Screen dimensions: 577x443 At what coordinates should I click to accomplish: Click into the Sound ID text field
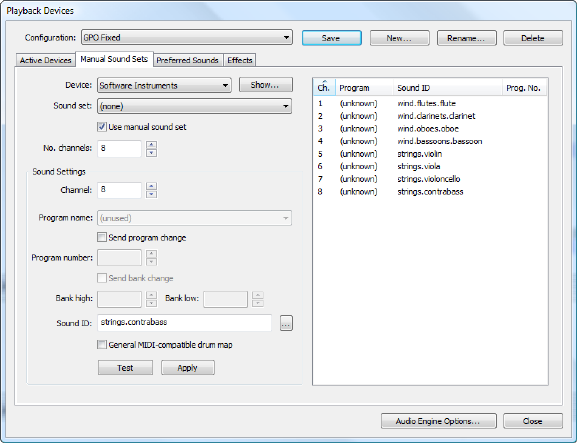[x=184, y=323]
